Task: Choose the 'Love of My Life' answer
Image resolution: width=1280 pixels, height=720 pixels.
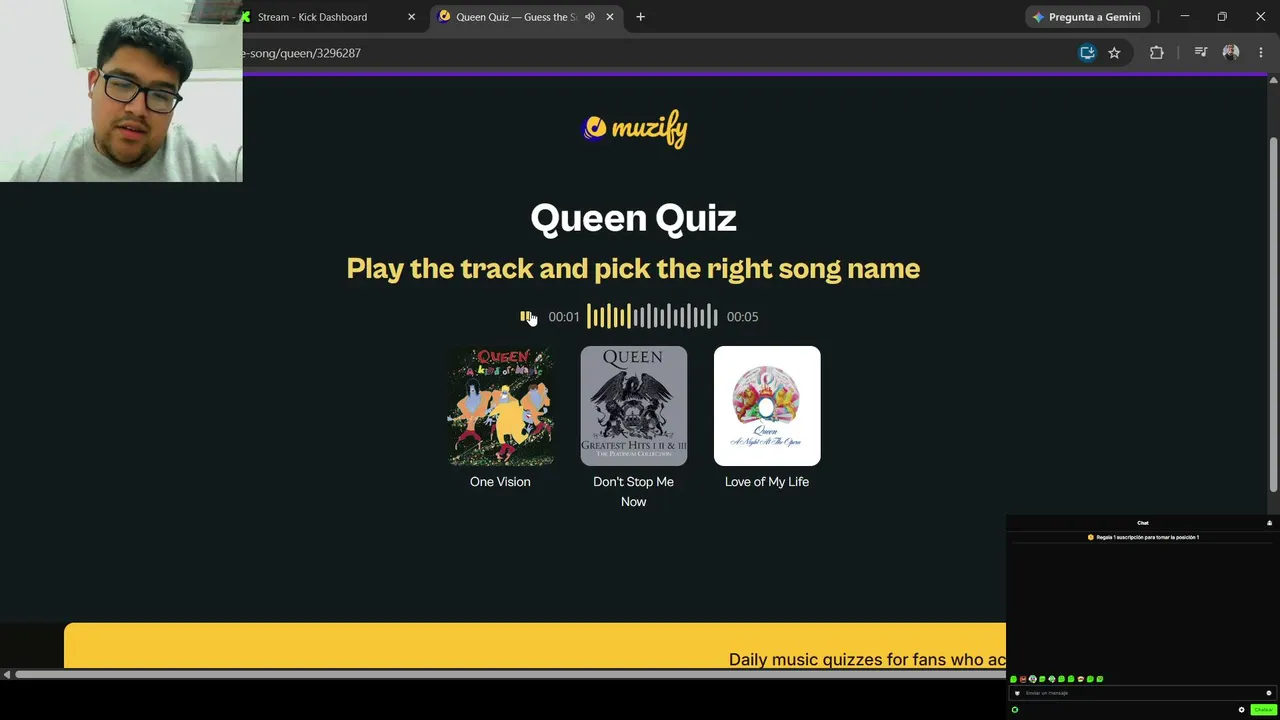Action: click(x=767, y=482)
